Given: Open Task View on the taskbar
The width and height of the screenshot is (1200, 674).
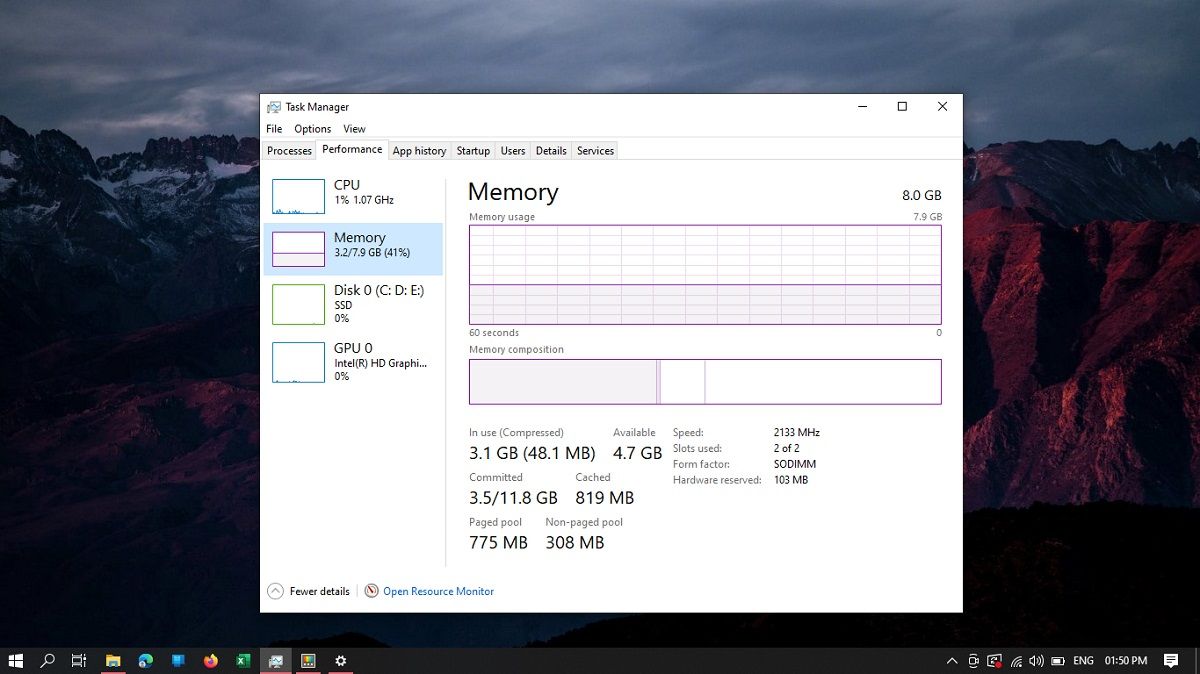Looking at the screenshot, I should 79,660.
